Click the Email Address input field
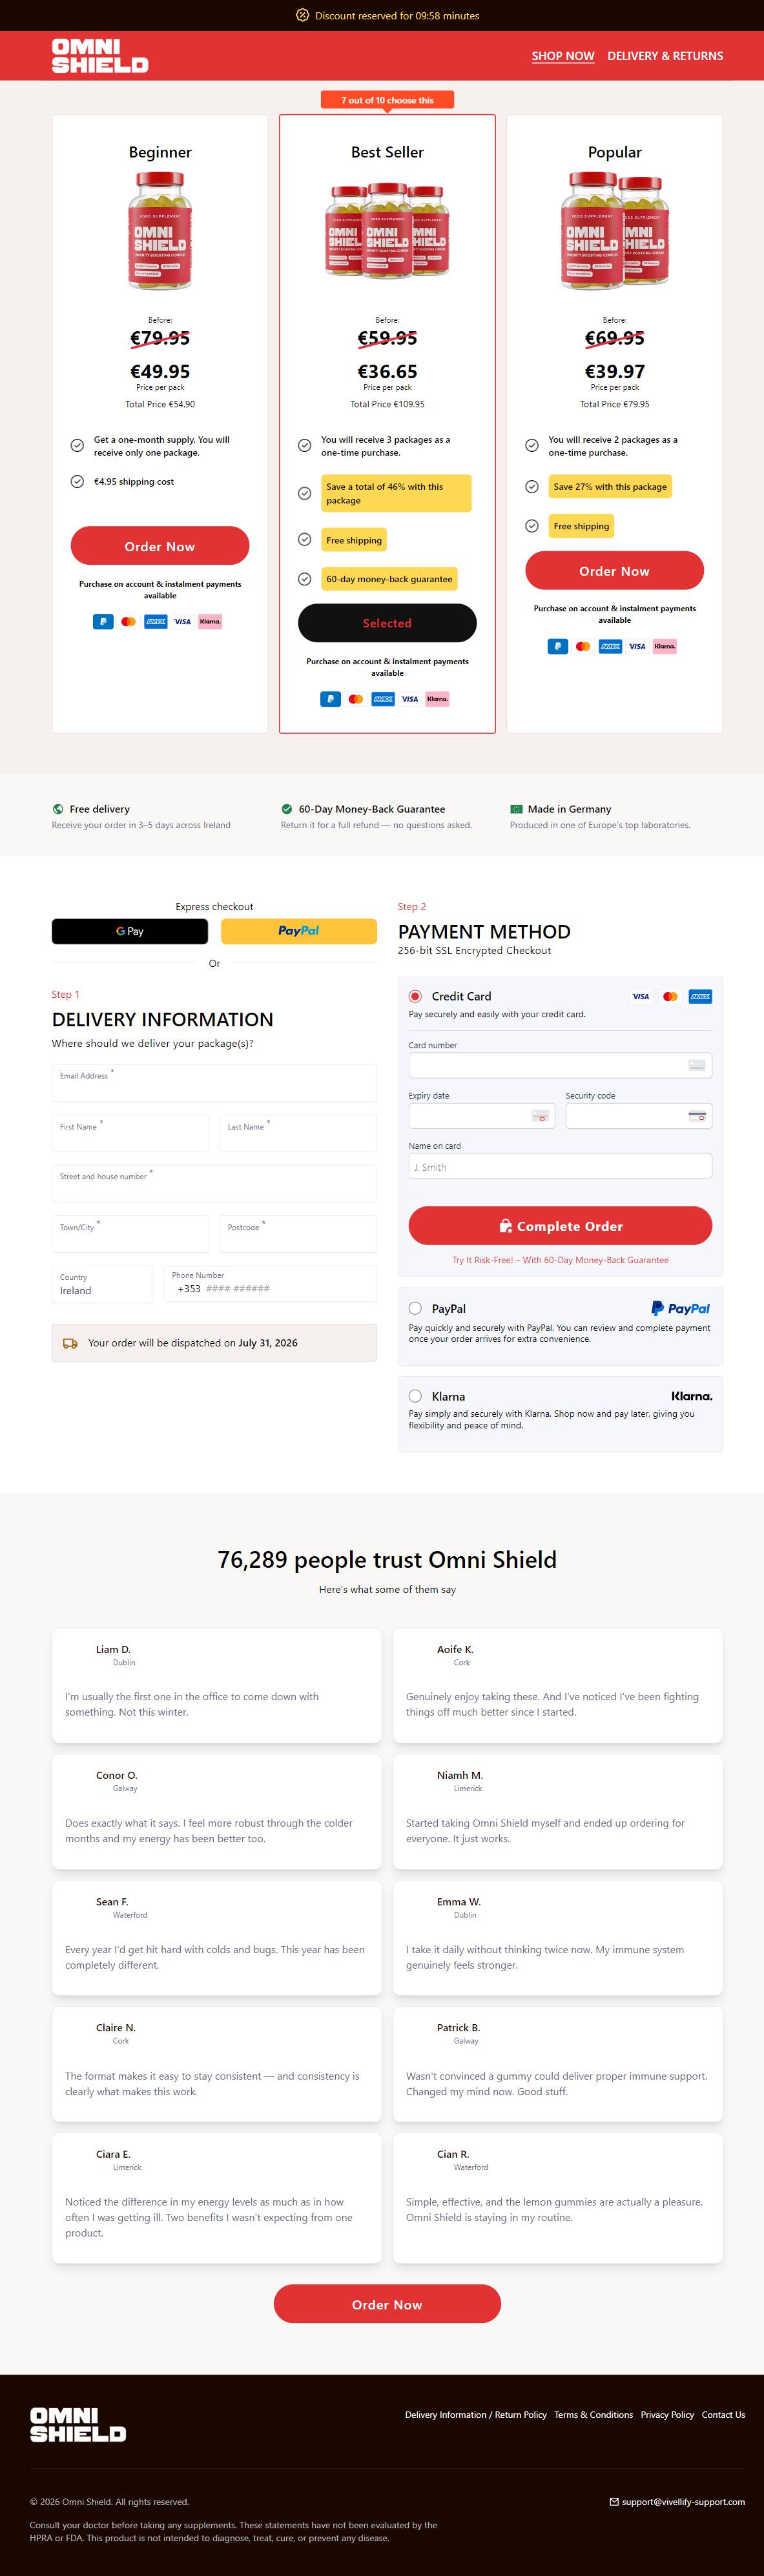Viewport: 764px width, 2576px height. 214,1083
